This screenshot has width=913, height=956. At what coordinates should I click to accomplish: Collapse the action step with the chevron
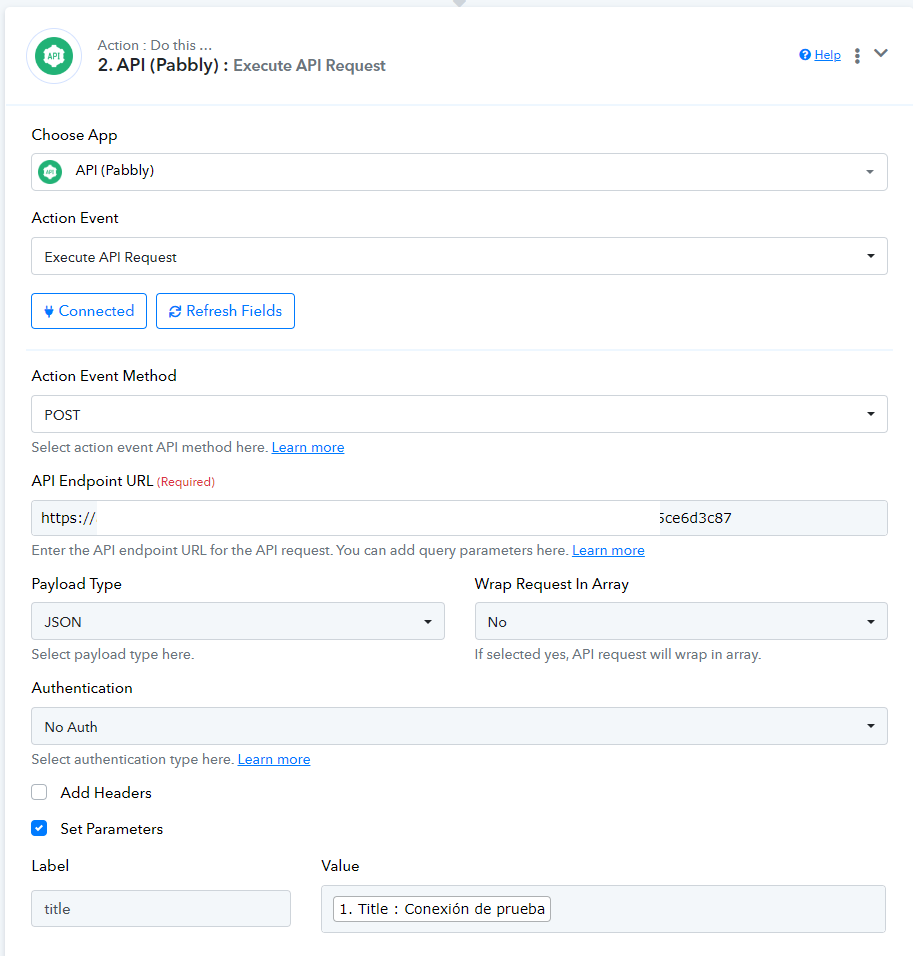pos(880,54)
